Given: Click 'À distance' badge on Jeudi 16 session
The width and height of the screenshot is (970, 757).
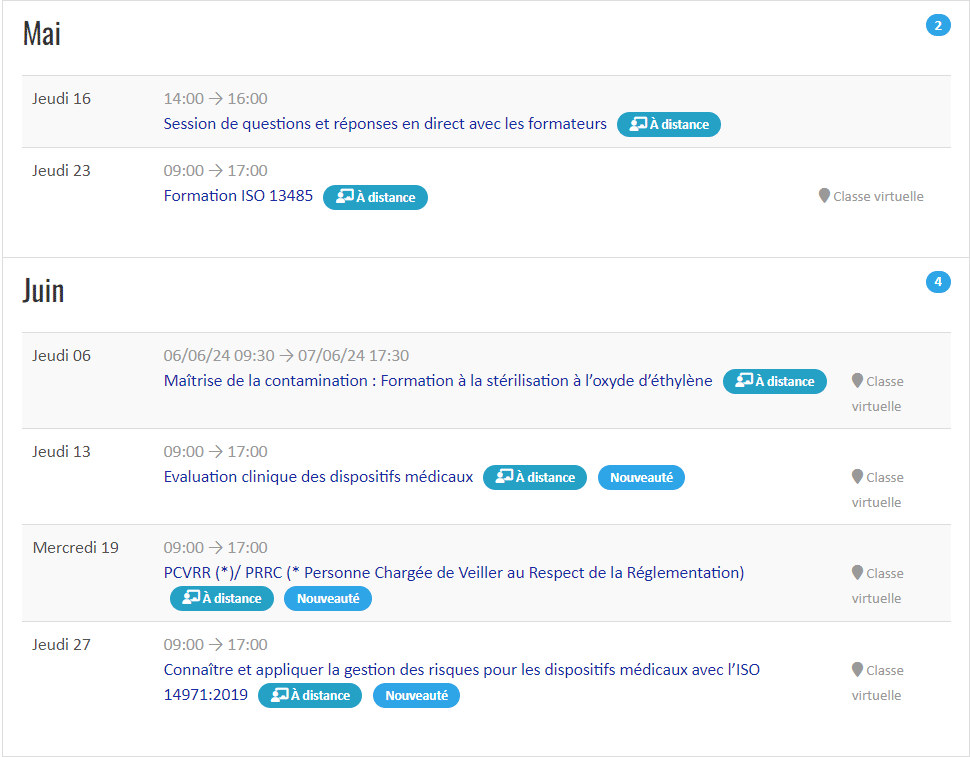Looking at the screenshot, I should [668, 125].
